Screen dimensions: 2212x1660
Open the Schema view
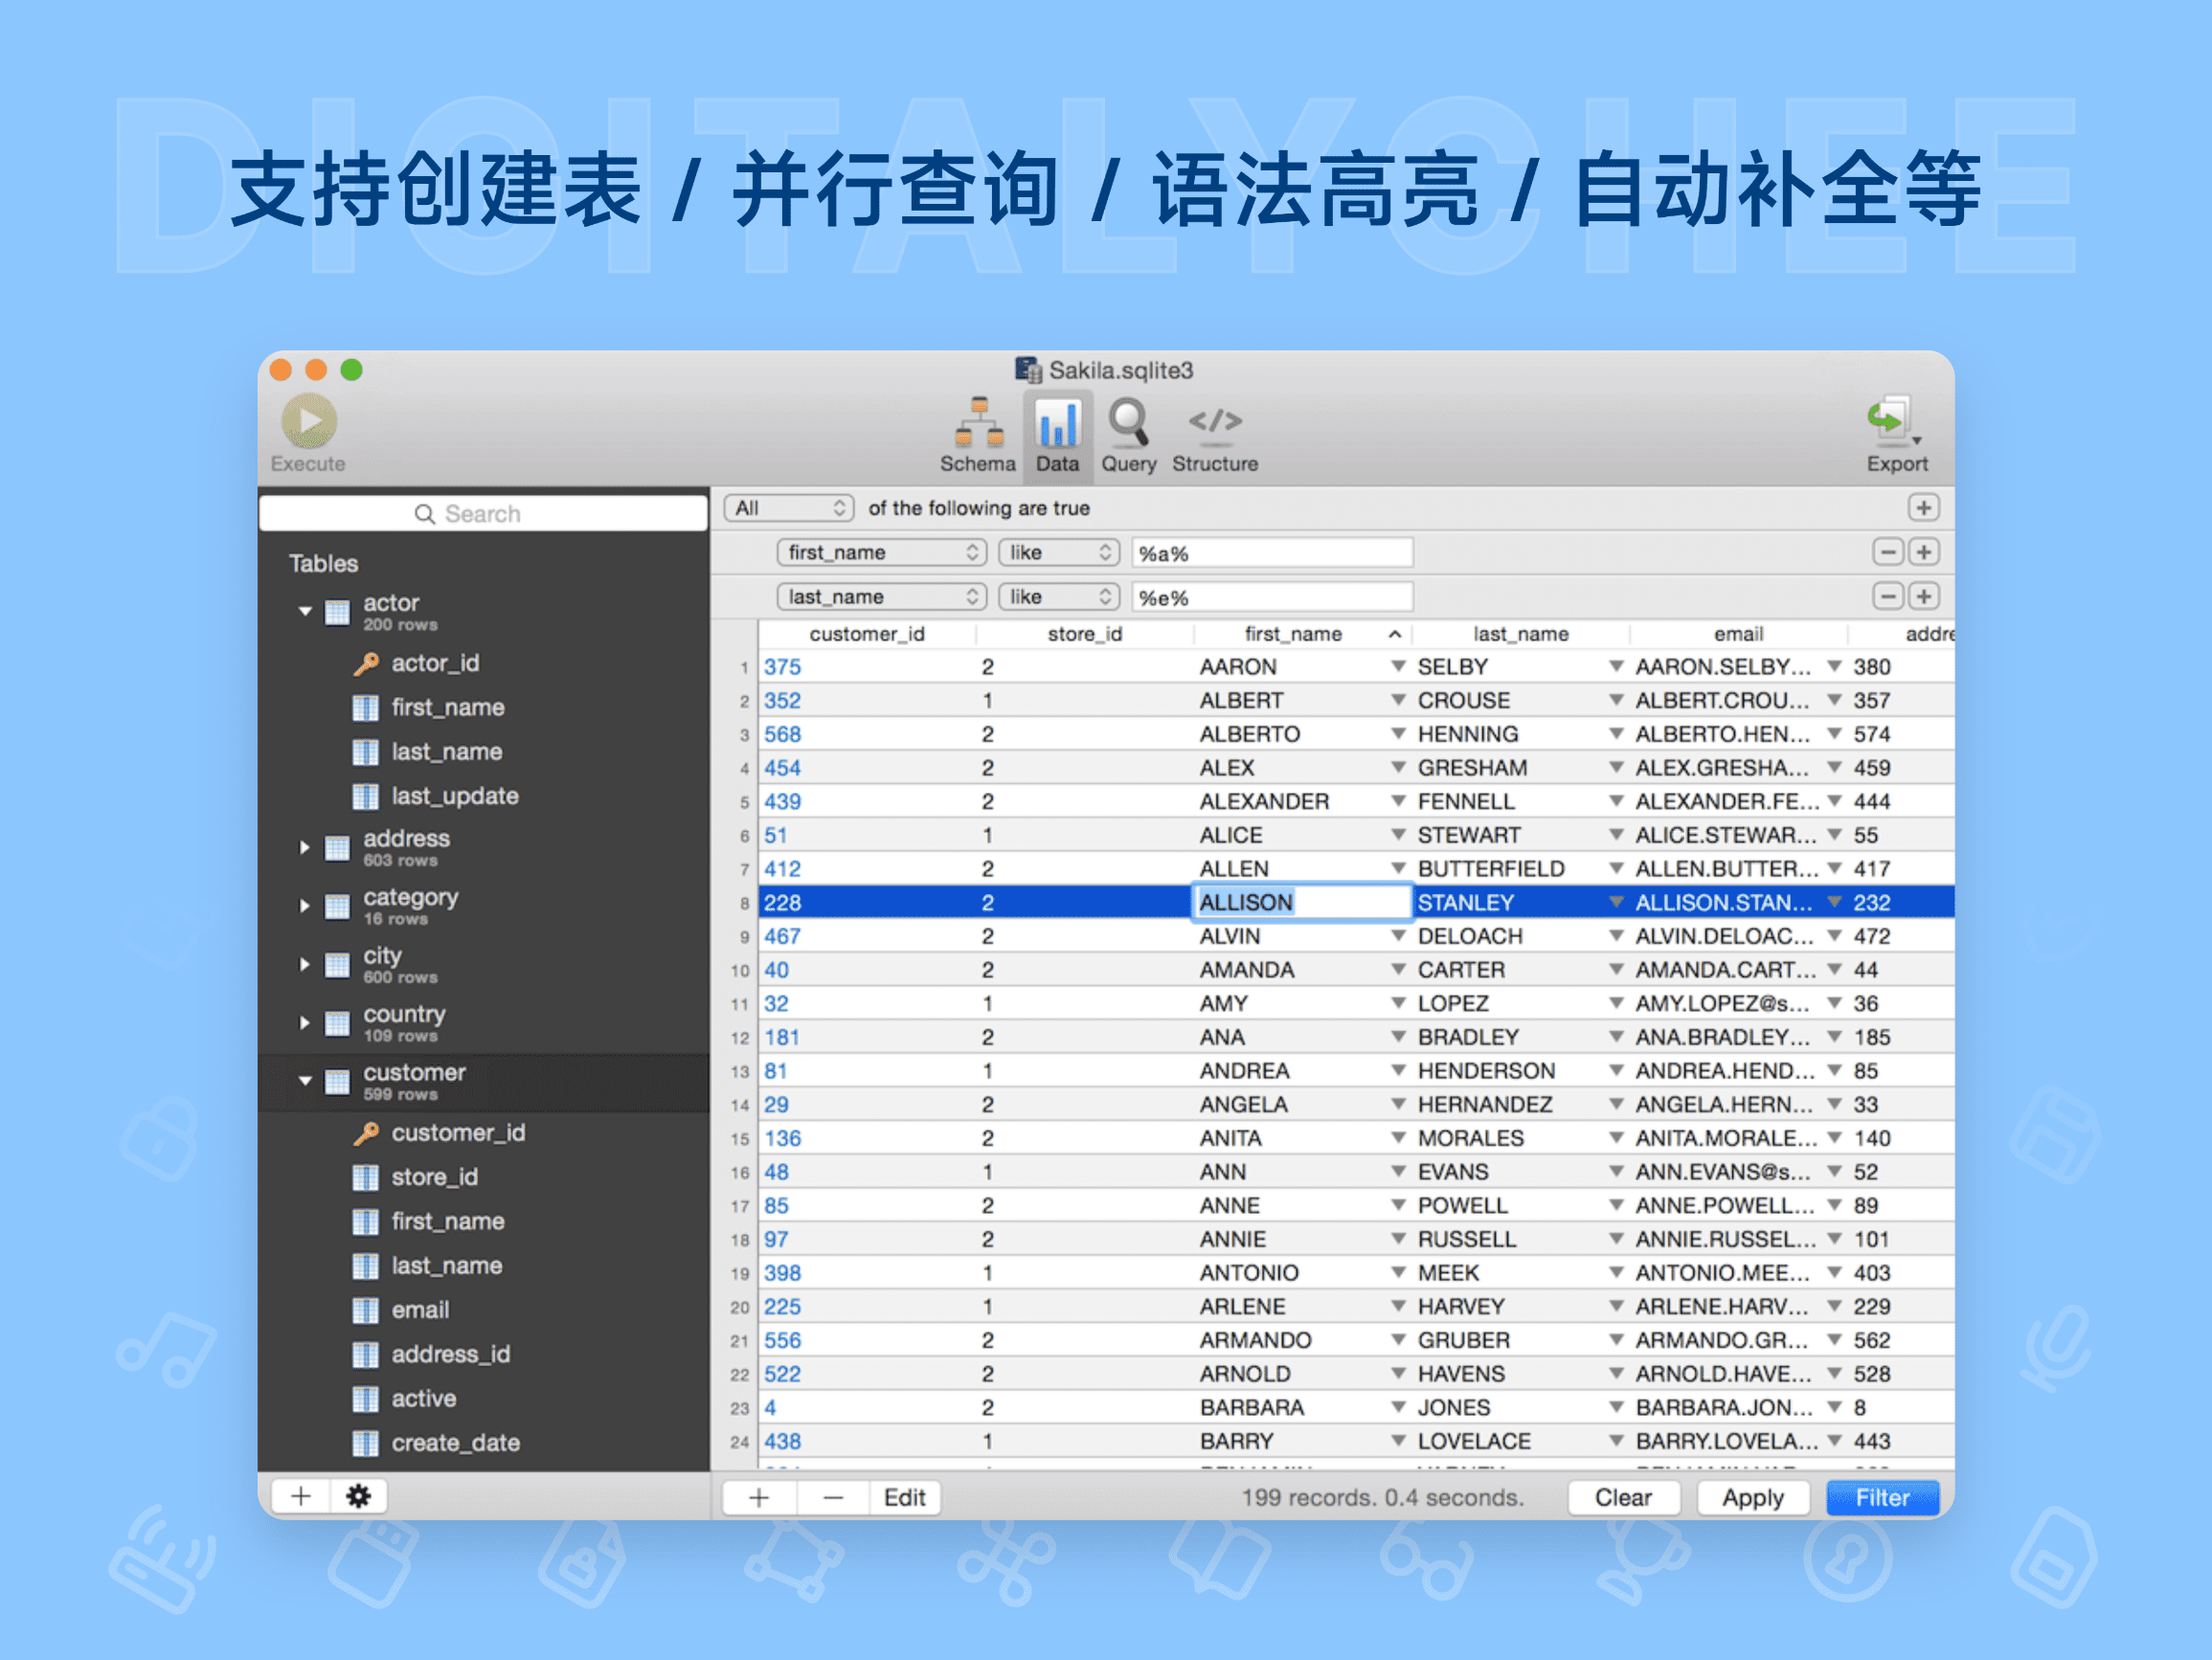tap(977, 430)
